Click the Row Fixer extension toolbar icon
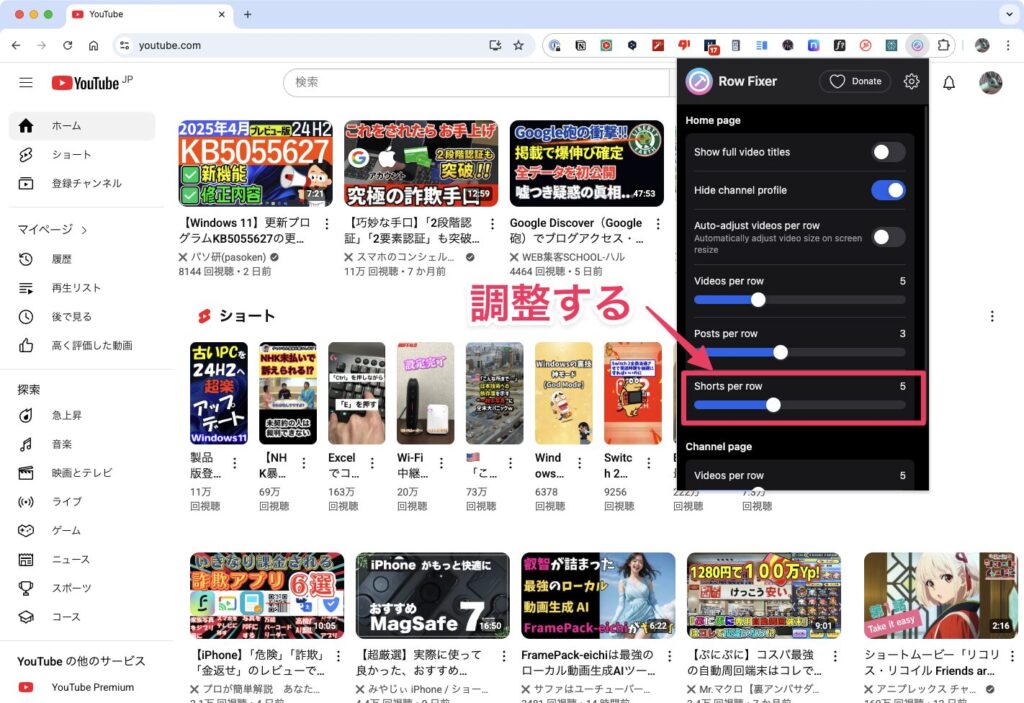The image size is (1024, 703). [x=918, y=45]
